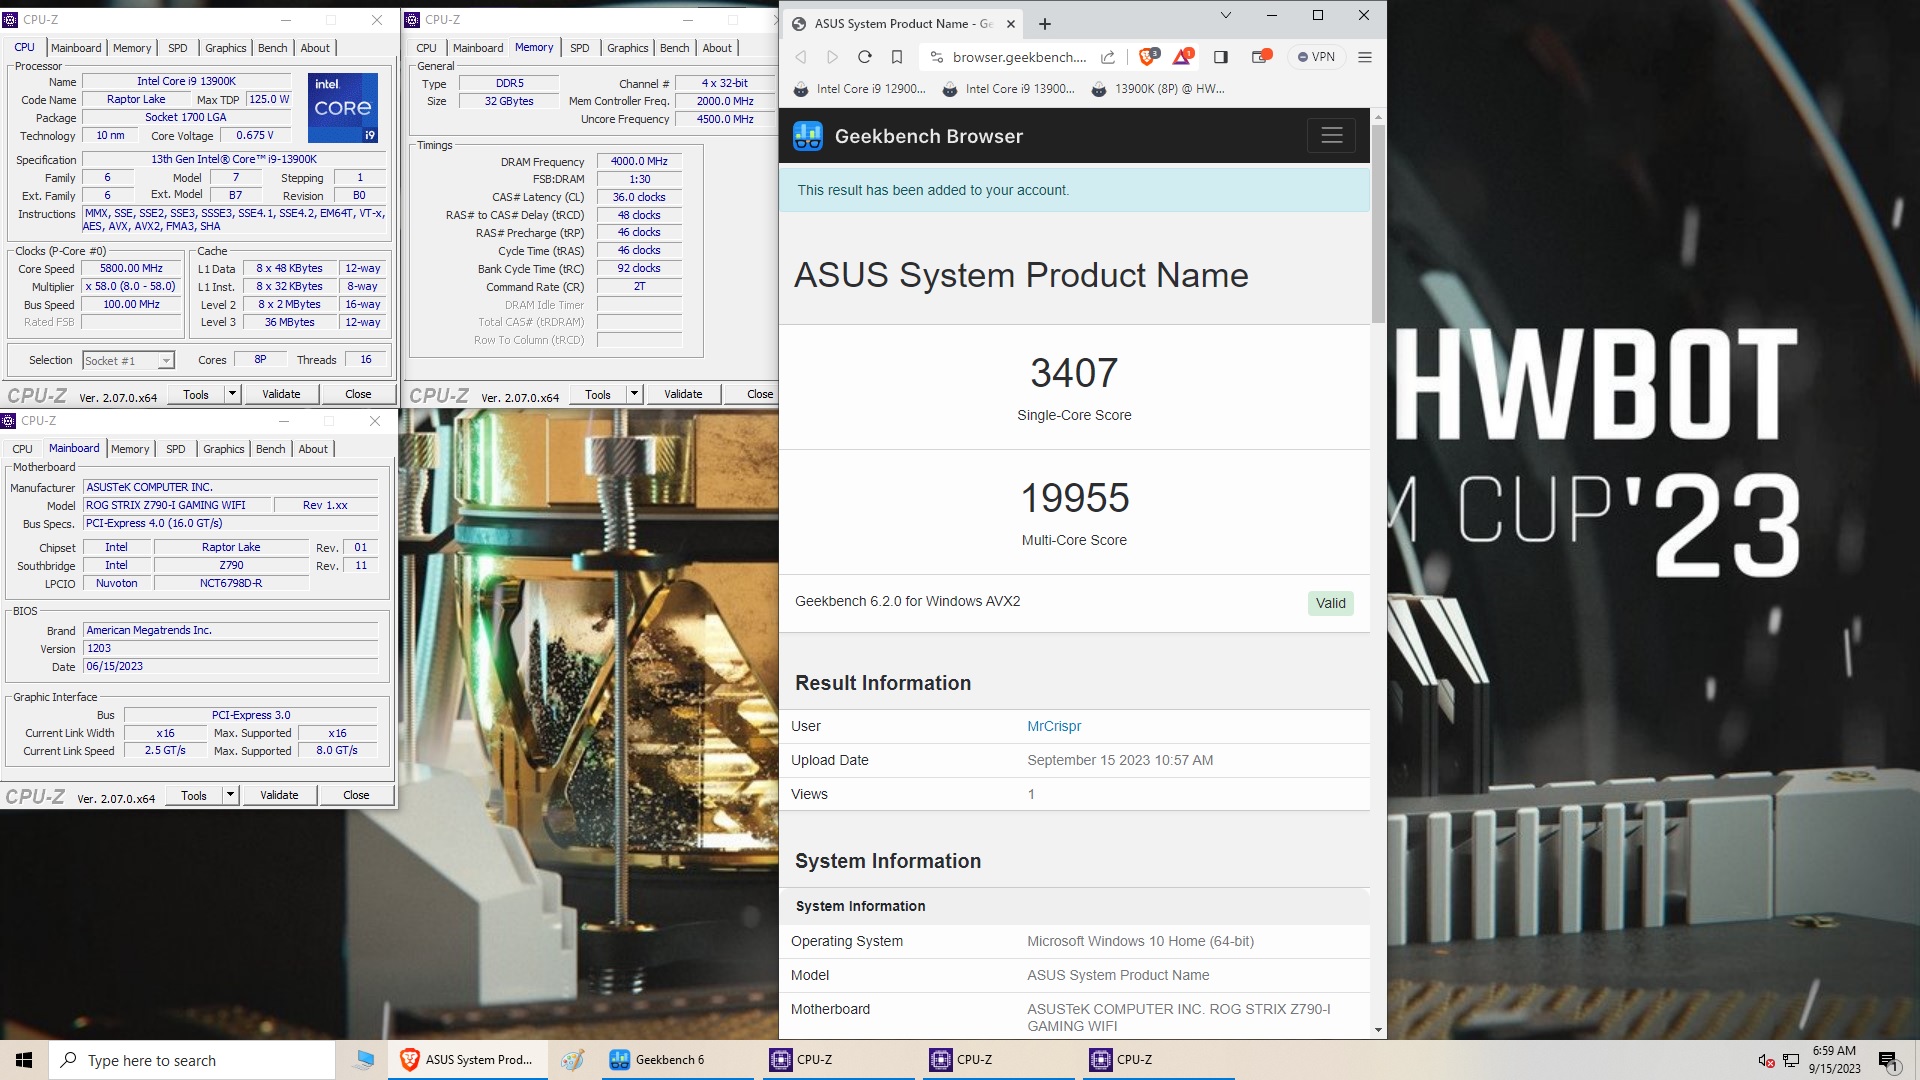The width and height of the screenshot is (1920, 1080).
Task: Open the notification center icon
Action: point(1888,1060)
